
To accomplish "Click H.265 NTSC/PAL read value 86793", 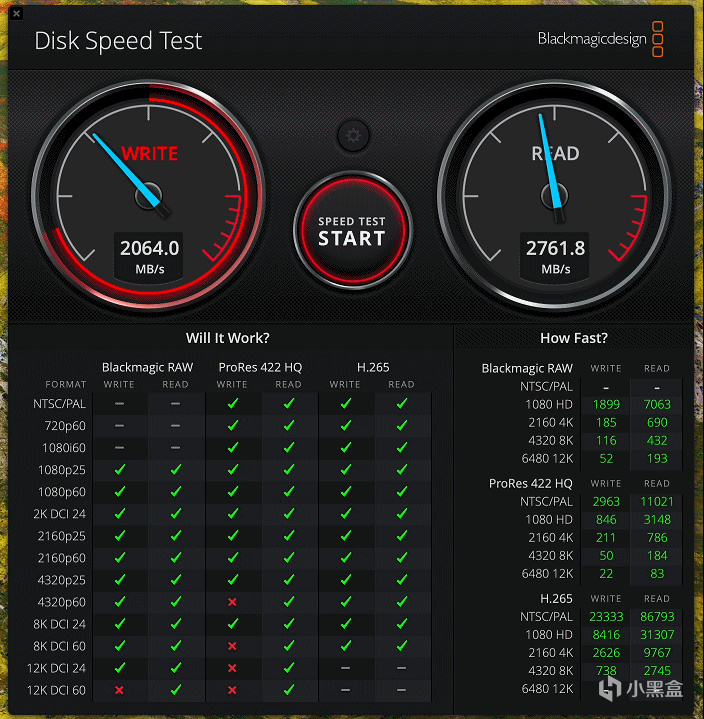I will tap(657, 617).
